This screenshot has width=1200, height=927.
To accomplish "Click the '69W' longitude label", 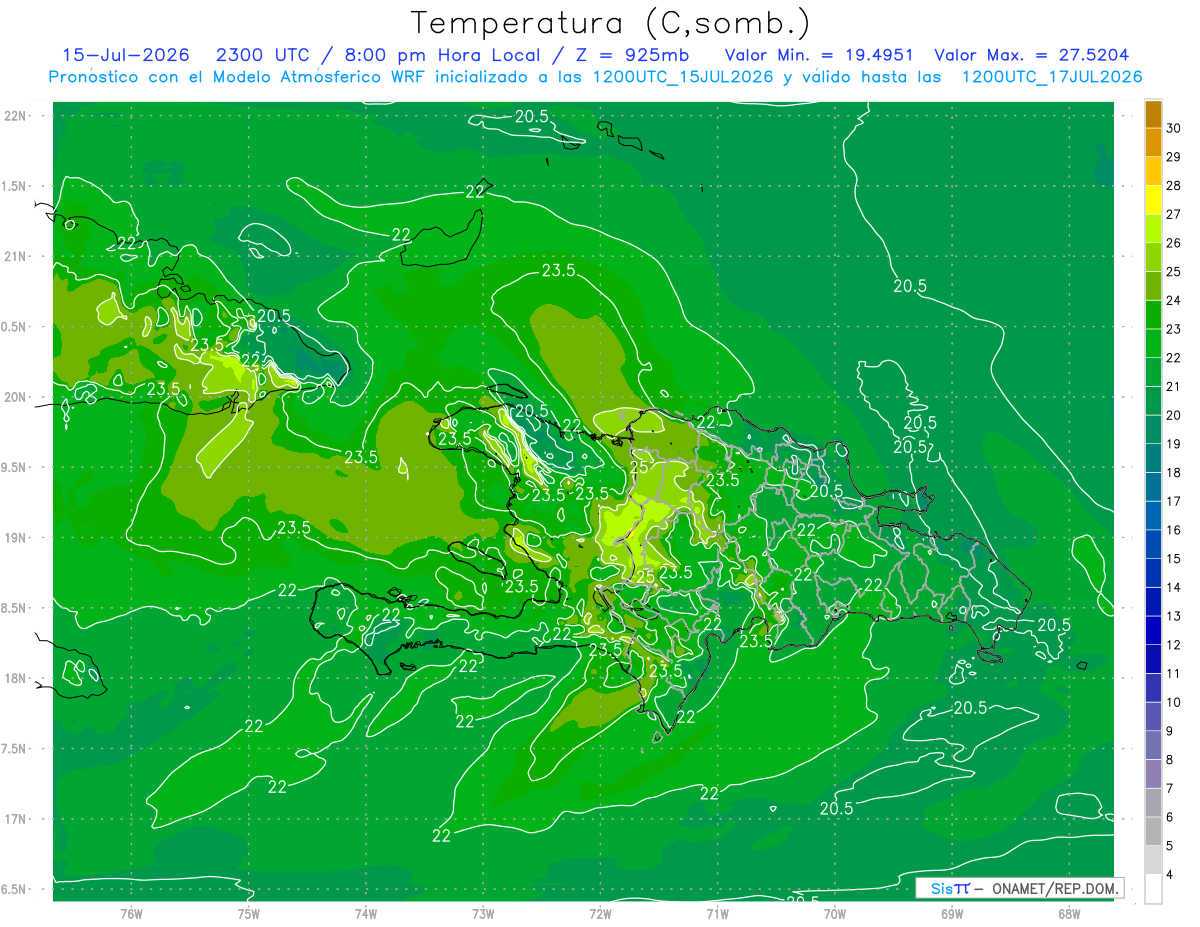I will pos(952,913).
